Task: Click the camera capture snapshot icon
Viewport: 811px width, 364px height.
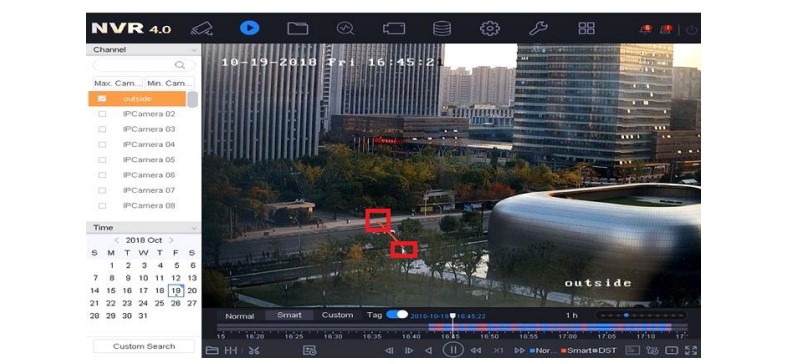Action: click(652, 350)
